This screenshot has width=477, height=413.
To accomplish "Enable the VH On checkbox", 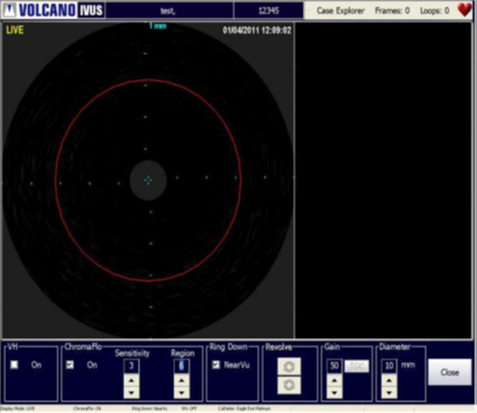I will point(14,365).
